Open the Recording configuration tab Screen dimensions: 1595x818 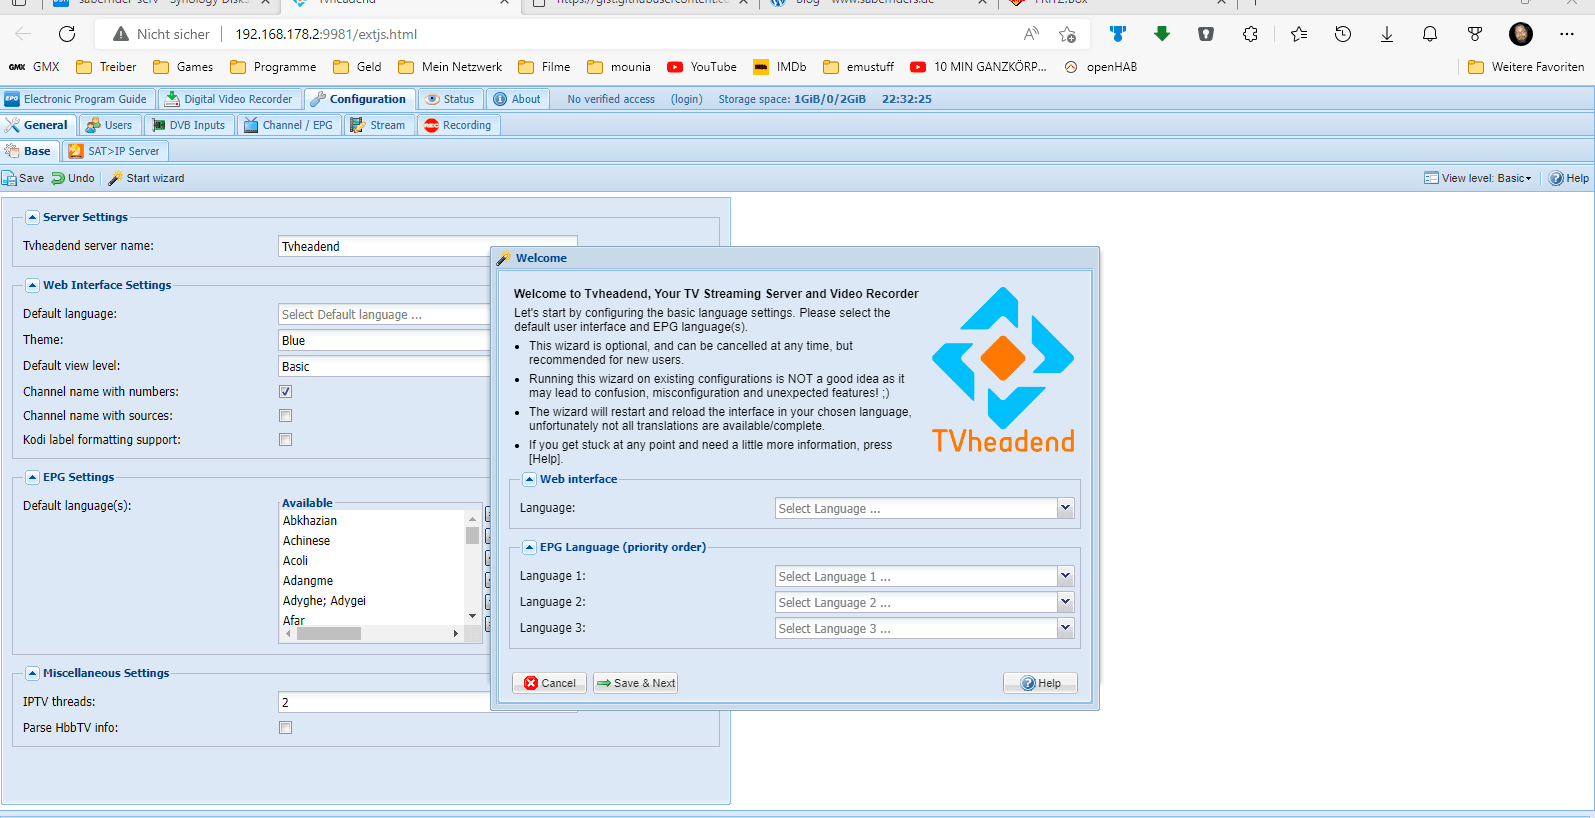point(458,125)
